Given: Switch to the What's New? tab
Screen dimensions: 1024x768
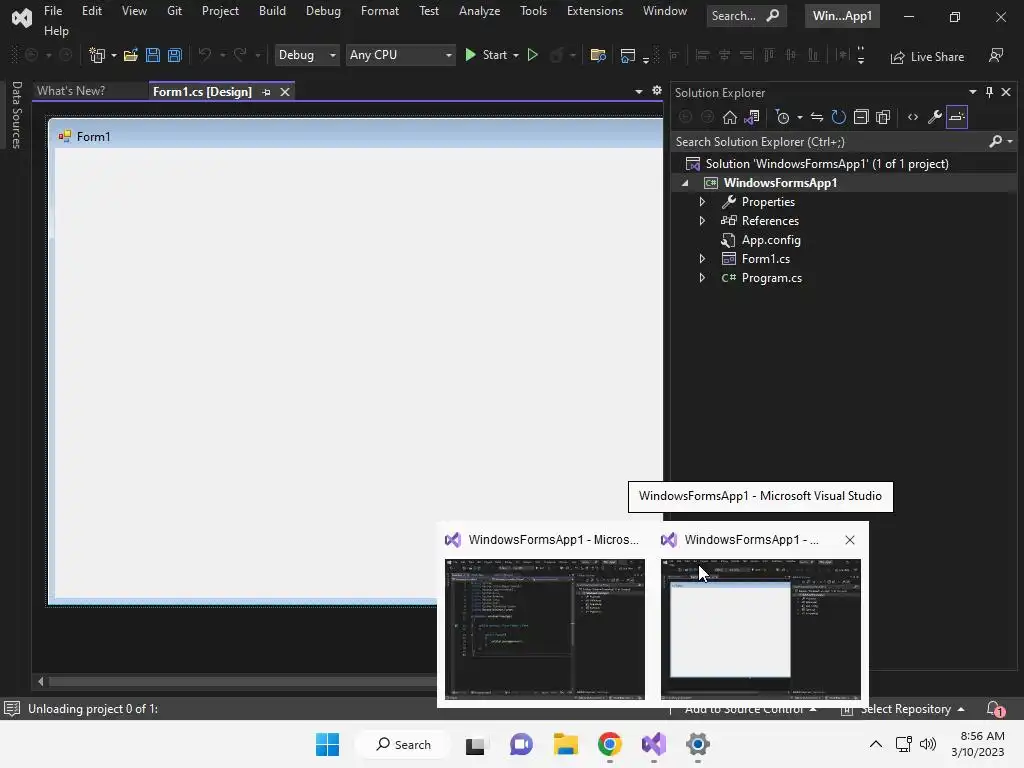Looking at the screenshot, I should [x=71, y=91].
